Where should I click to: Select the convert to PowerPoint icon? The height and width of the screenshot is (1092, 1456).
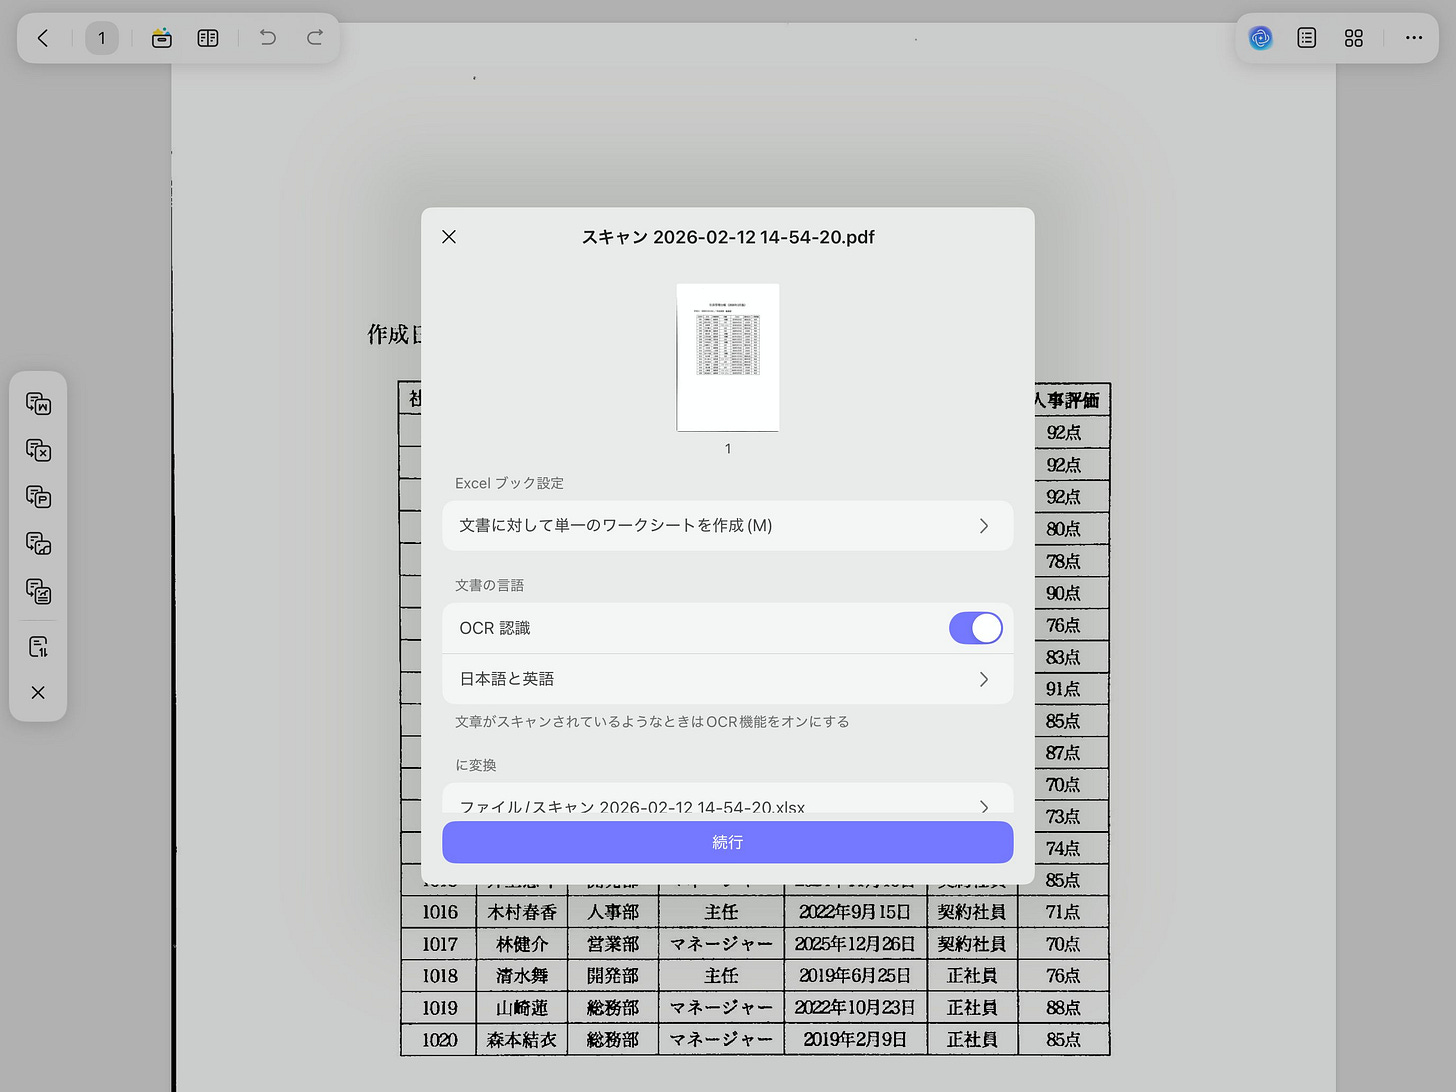(38, 497)
